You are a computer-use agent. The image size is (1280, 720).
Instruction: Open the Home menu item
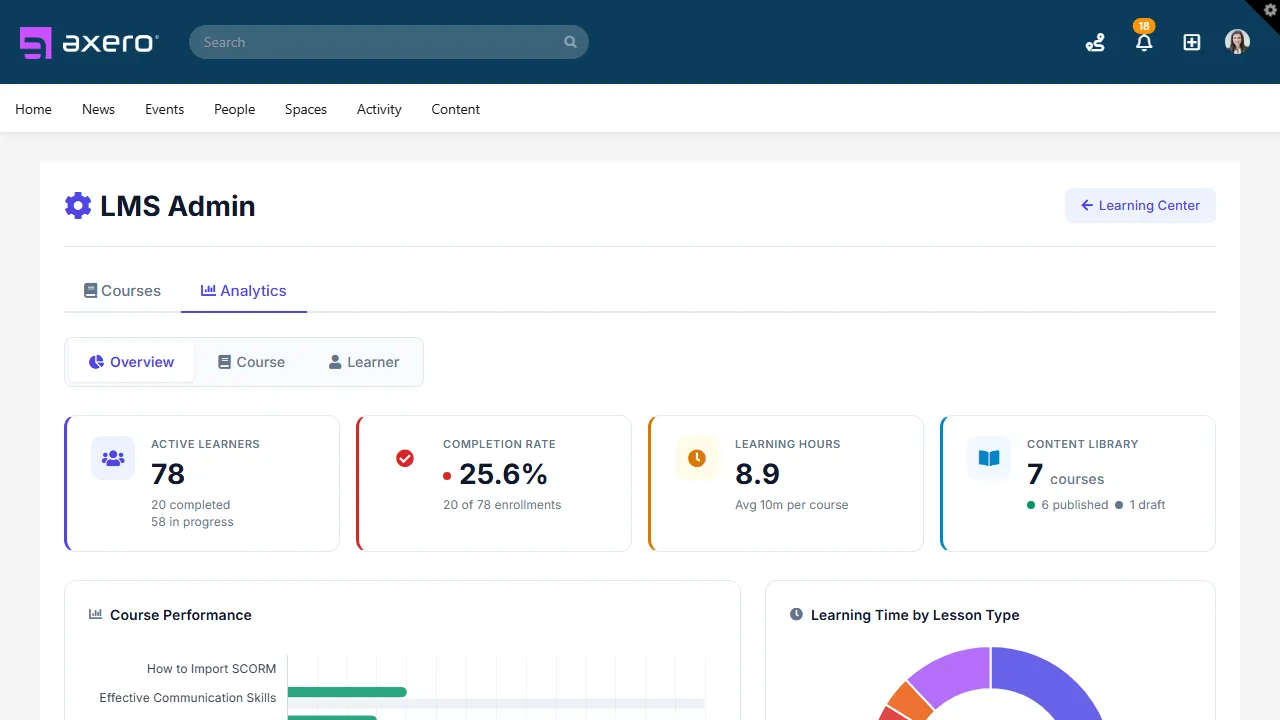33,109
